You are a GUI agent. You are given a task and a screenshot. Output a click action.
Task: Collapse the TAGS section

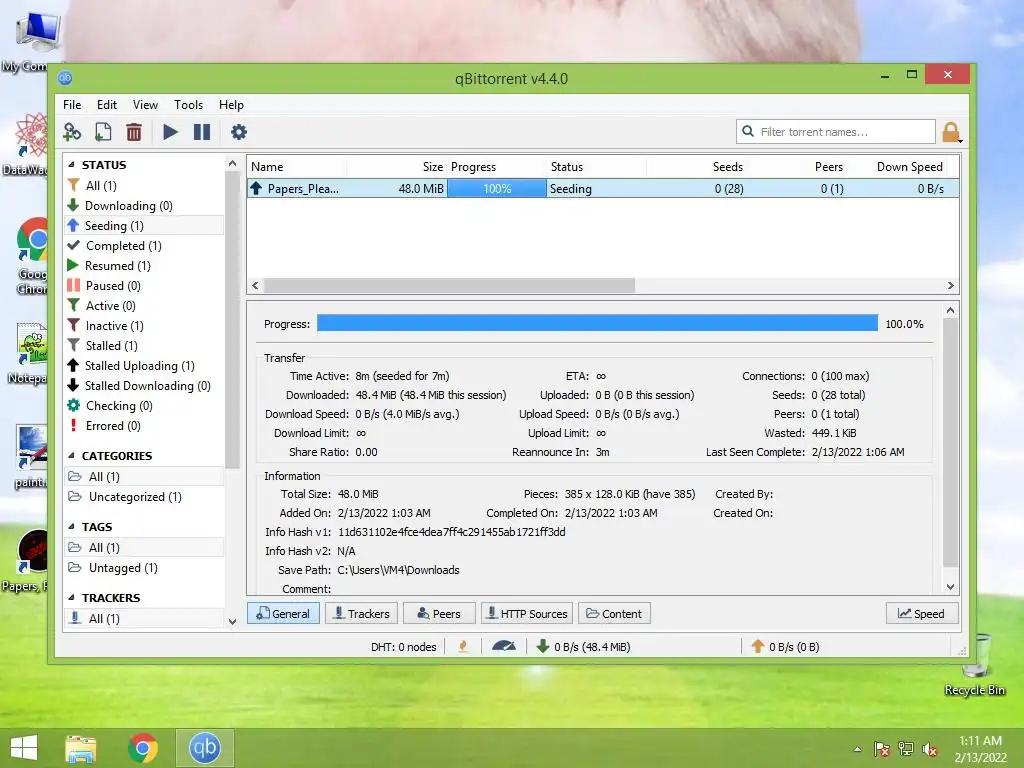tap(71, 526)
